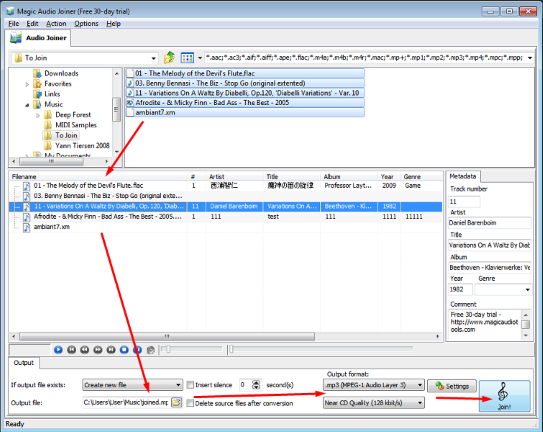This screenshot has width=543, height=432.
Task: Open the Near CD Quality bitrate dropdown
Action: click(x=374, y=403)
